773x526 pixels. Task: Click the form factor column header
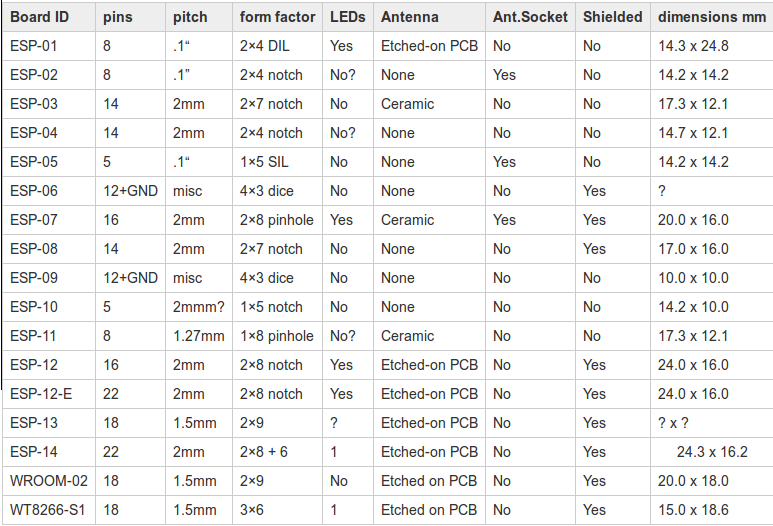(x=277, y=17)
